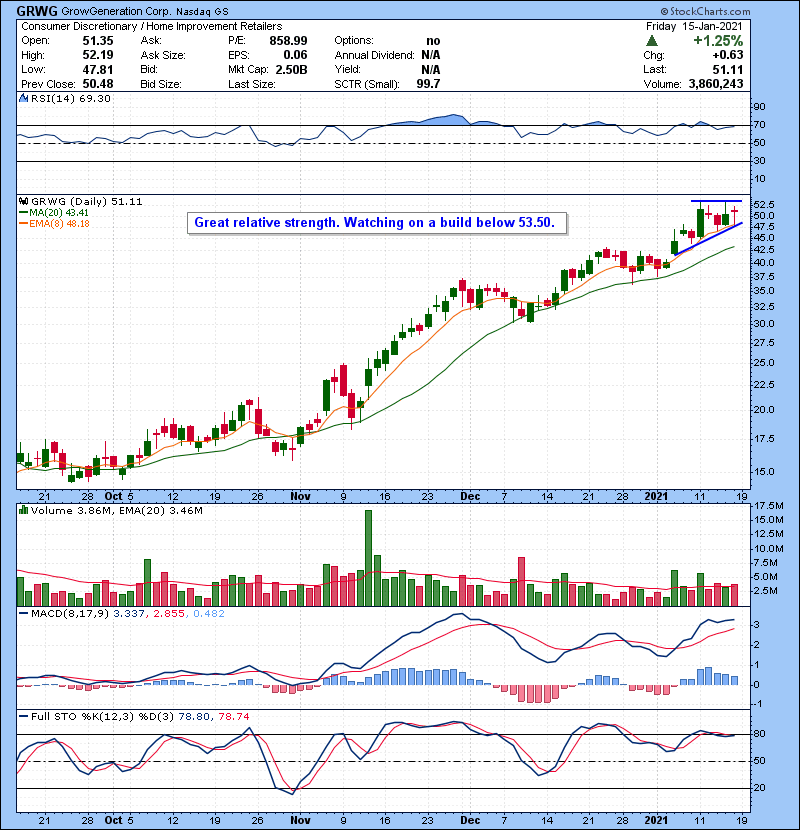The width and height of the screenshot is (800, 830).
Task: Click the 52.5 price axis label
Action: coord(763,204)
